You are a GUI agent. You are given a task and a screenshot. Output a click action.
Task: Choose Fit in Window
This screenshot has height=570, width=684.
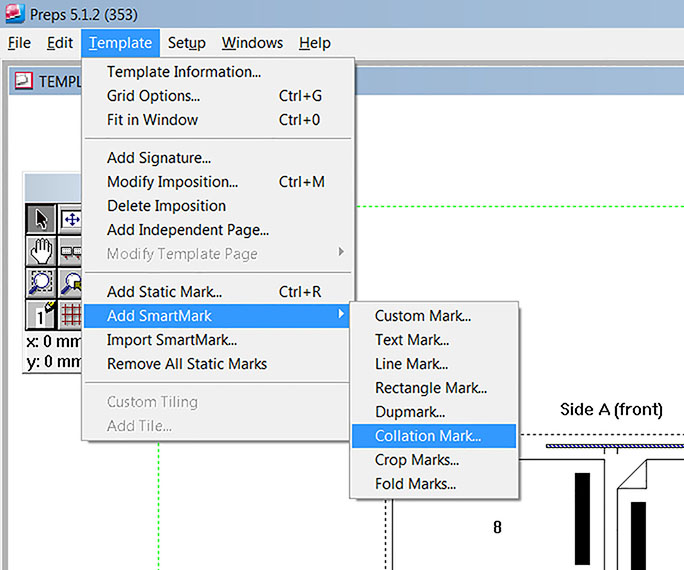[x=217, y=119]
